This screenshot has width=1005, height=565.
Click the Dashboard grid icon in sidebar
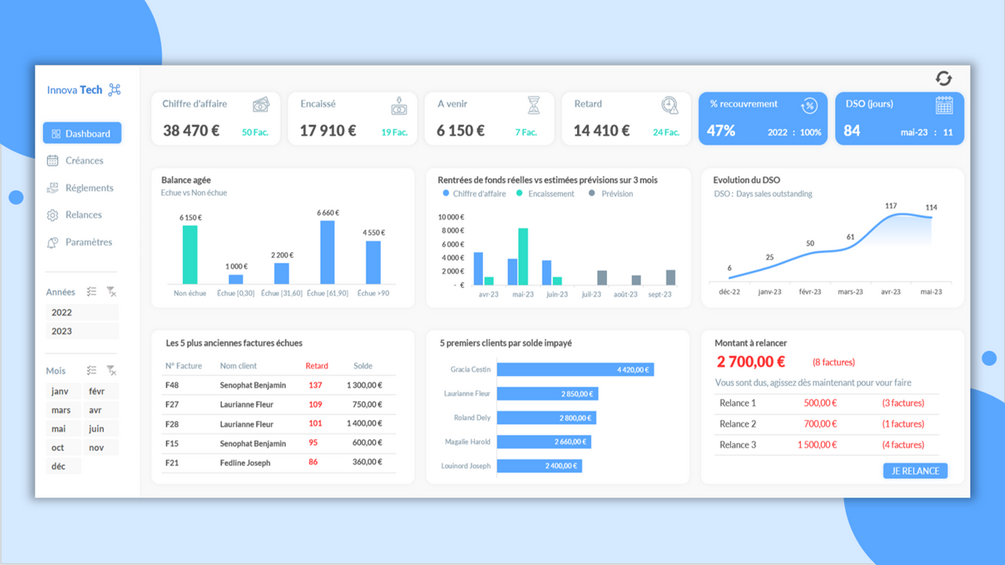(x=56, y=134)
